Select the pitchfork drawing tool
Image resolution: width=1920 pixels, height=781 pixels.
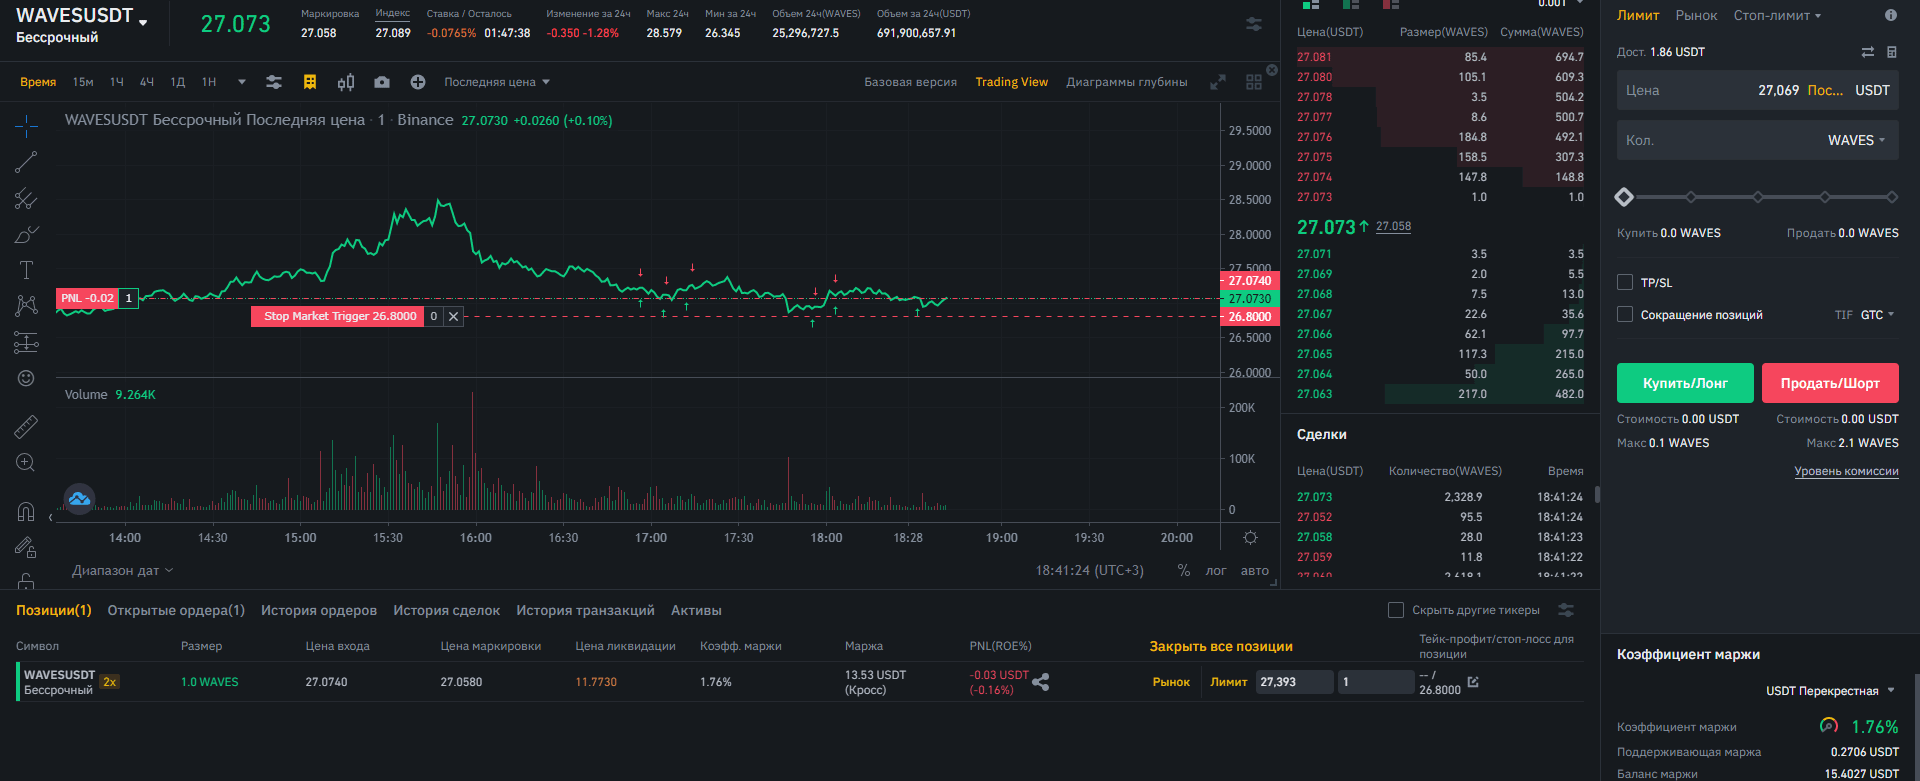point(26,198)
